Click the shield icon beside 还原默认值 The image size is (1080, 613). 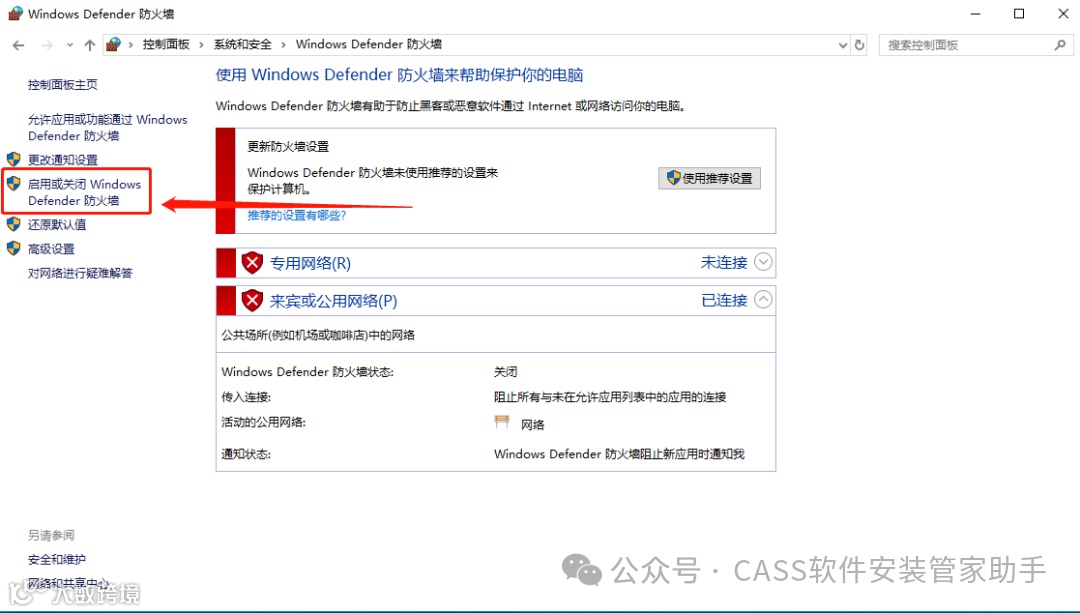(x=14, y=224)
